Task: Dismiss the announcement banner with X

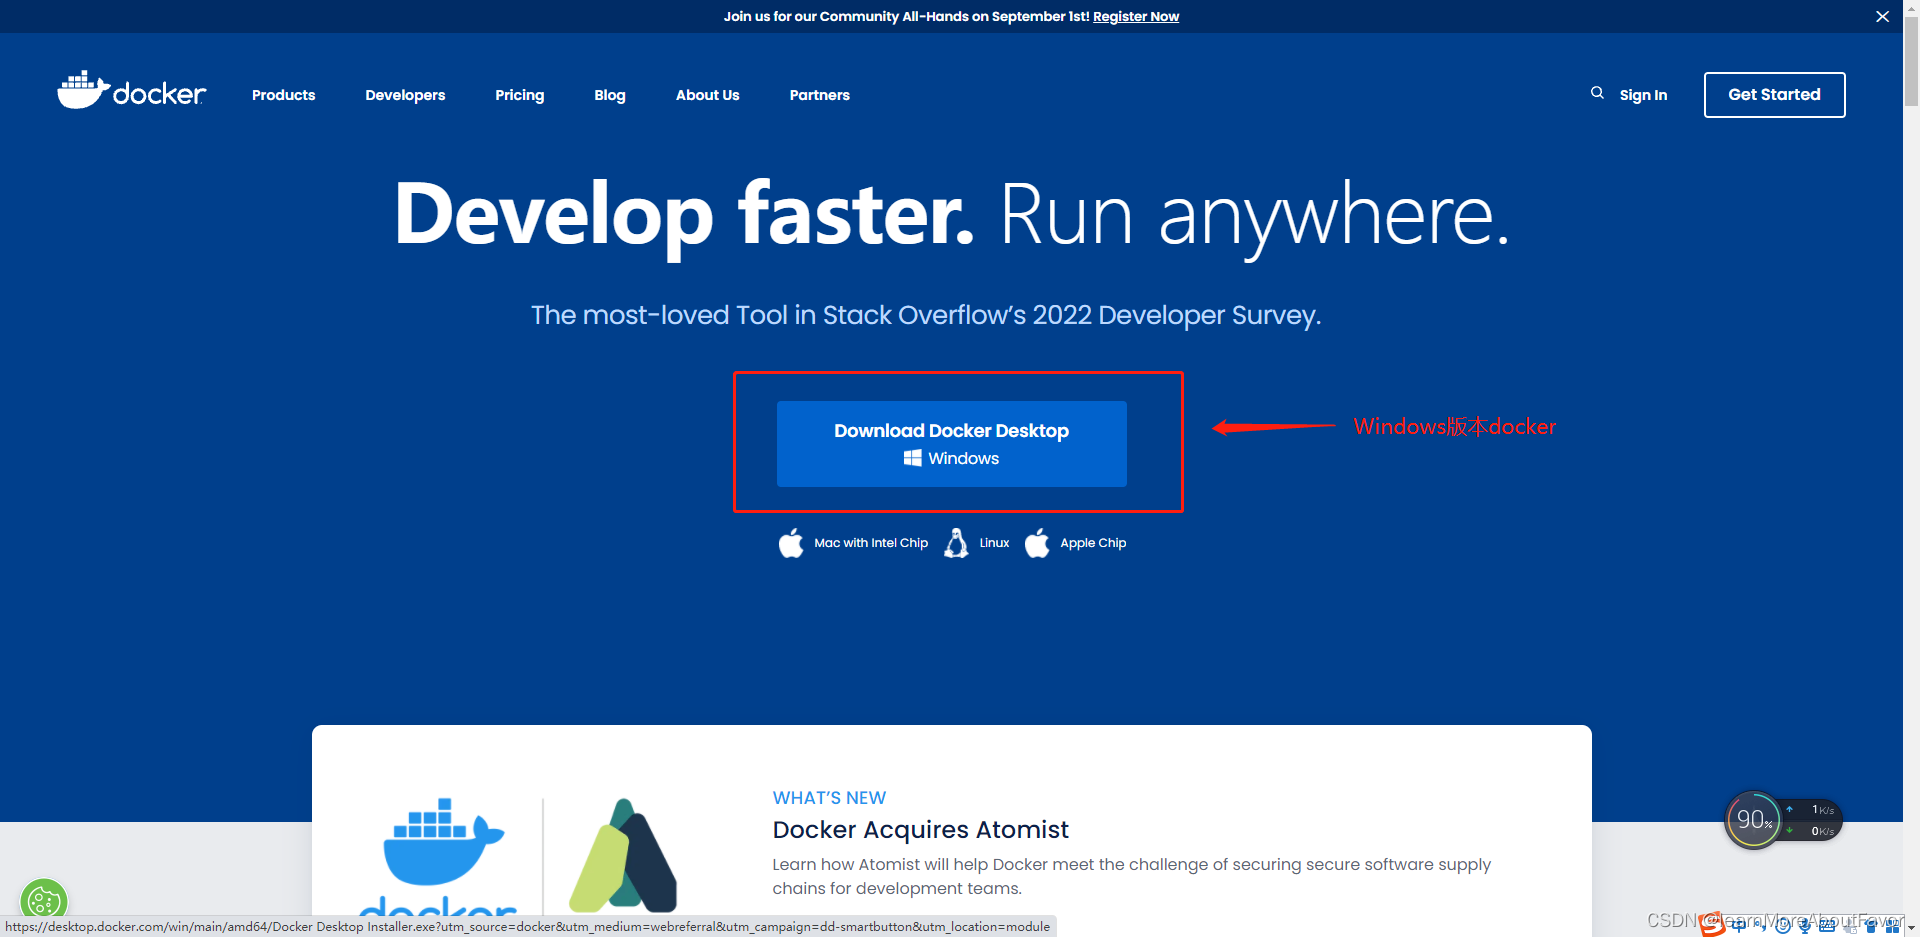Action: click(x=1882, y=16)
